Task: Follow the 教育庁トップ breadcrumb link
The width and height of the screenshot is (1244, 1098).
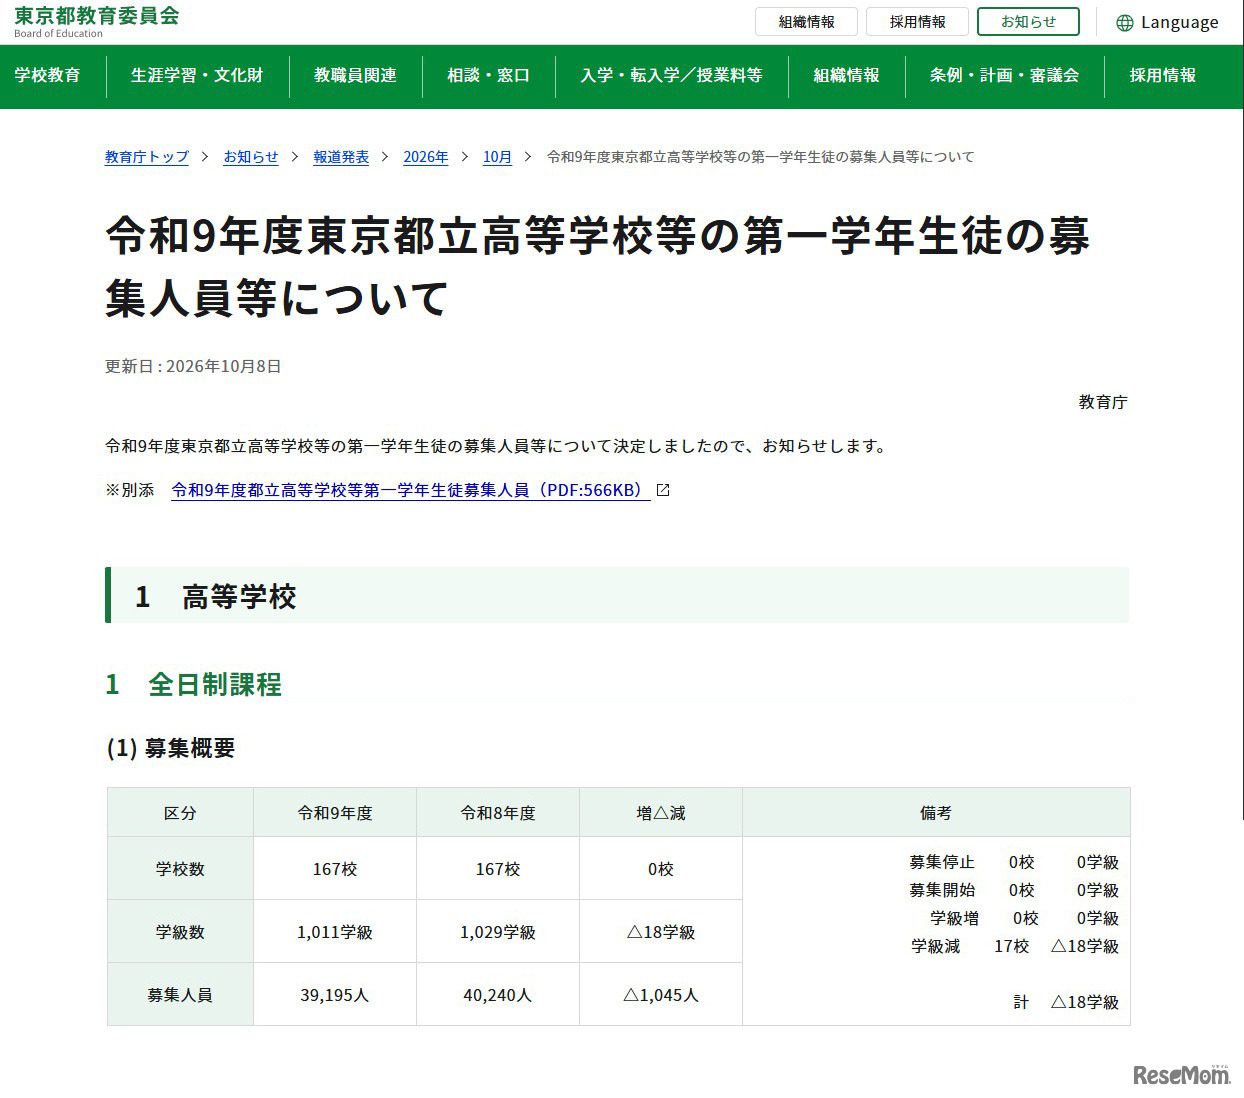Action: [x=147, y=157]
